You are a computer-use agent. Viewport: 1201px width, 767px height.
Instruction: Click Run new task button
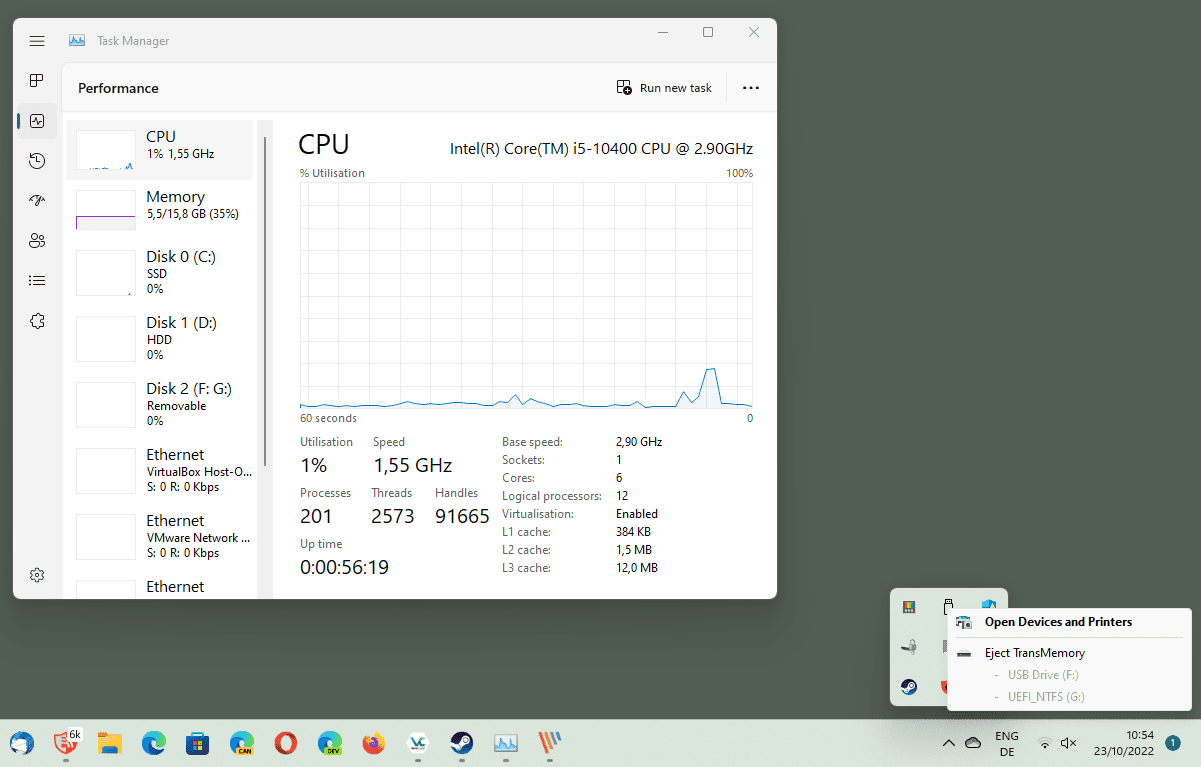(x=664, y=88)
